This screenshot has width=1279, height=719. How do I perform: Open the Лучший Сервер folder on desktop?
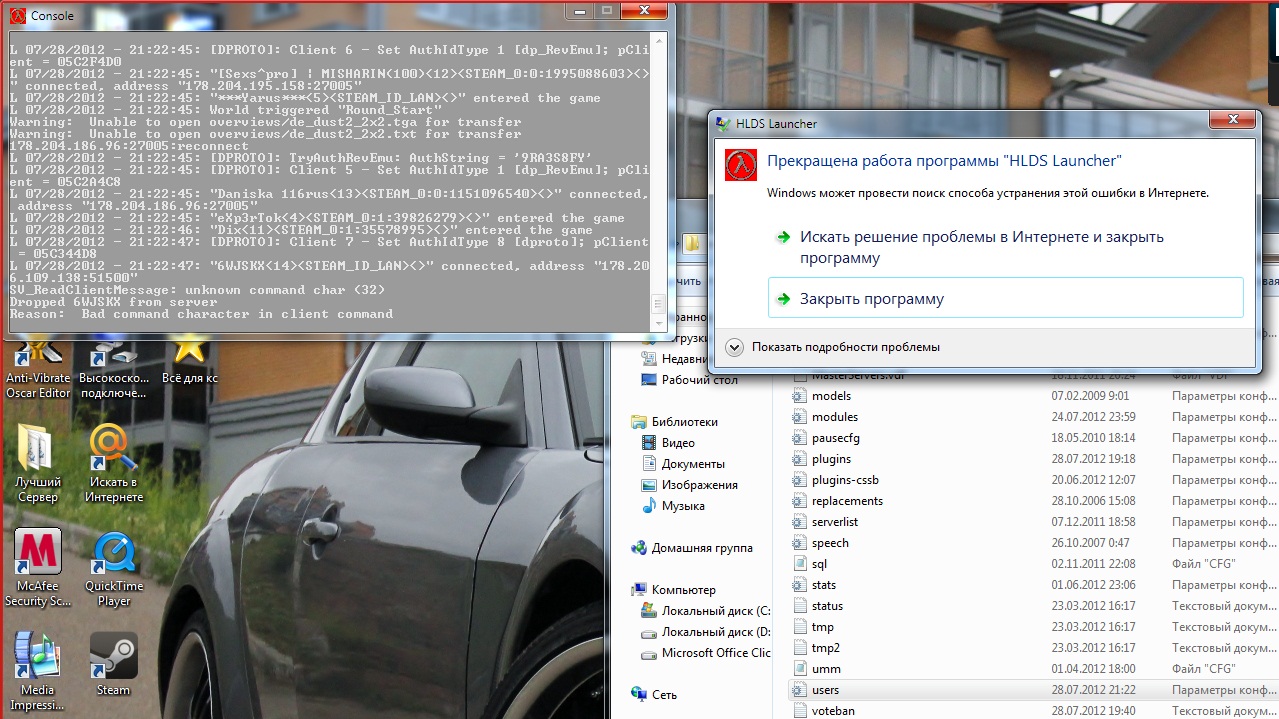pyautogui.click(x=38, y=463)
